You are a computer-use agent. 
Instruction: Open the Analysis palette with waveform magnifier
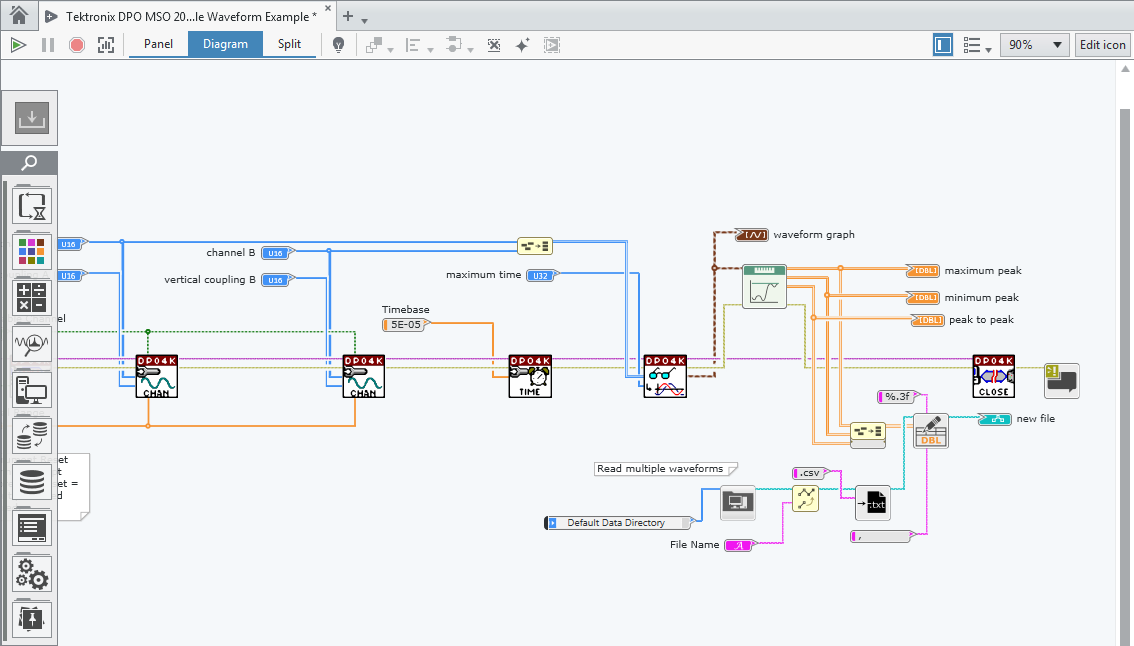33,343
